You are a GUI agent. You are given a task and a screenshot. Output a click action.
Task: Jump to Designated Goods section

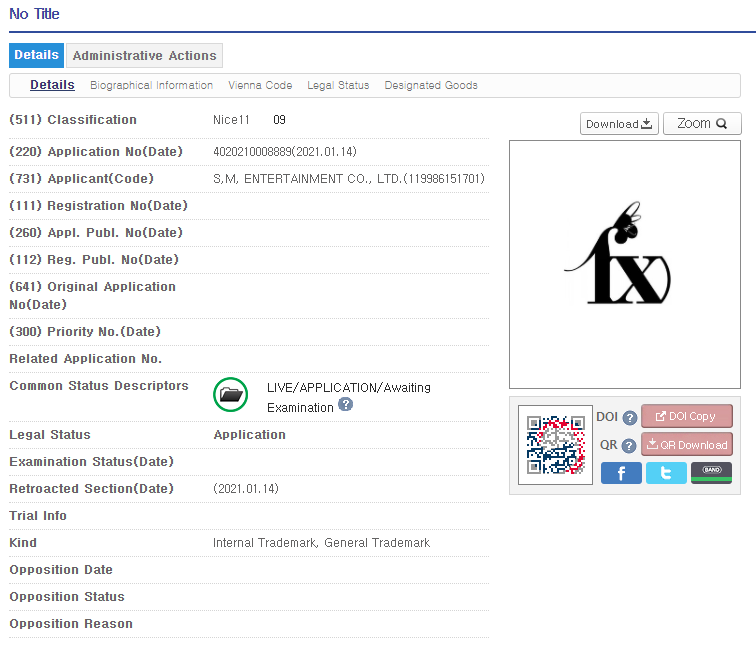click(x=431, y=85)
